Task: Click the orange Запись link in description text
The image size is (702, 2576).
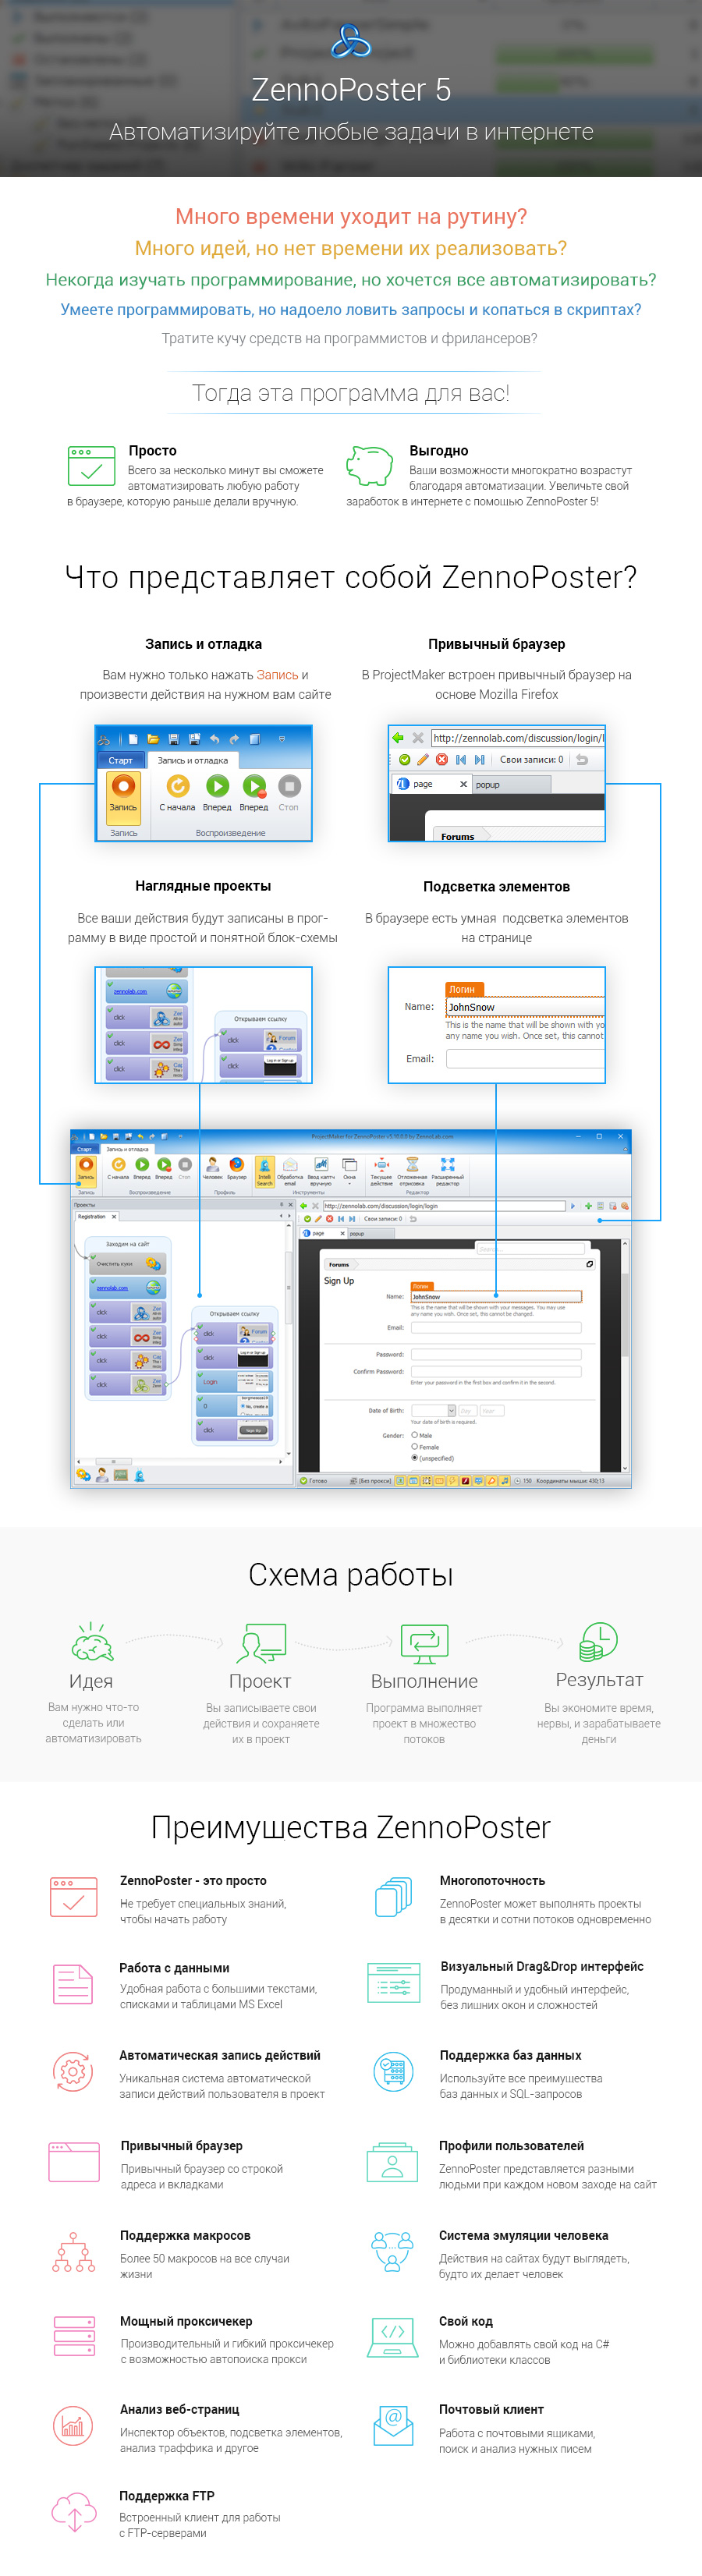Action: click(277, 675)
